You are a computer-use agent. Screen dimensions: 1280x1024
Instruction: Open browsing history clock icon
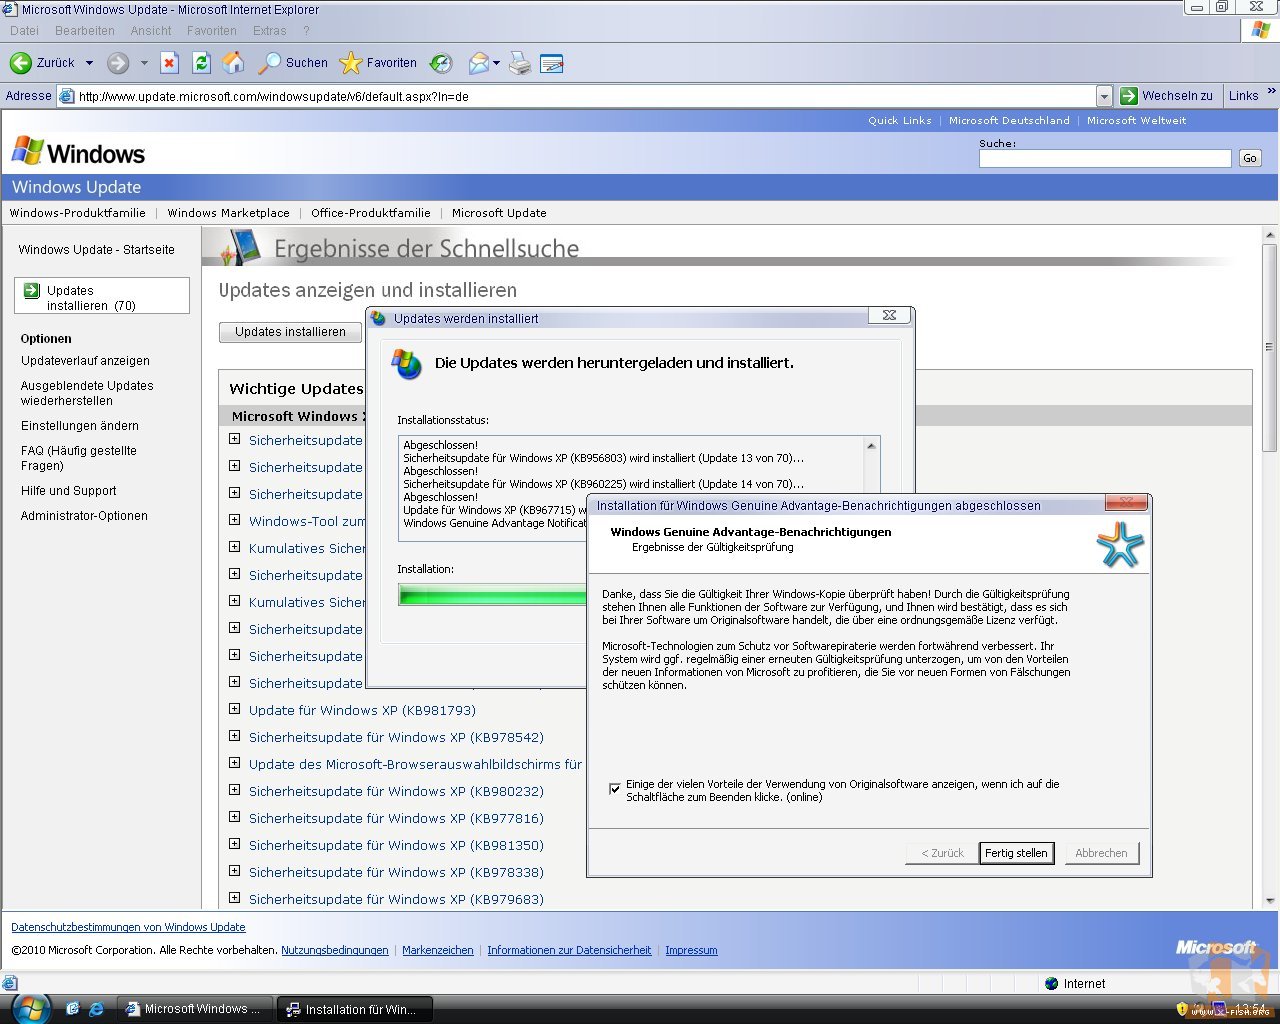441,63
